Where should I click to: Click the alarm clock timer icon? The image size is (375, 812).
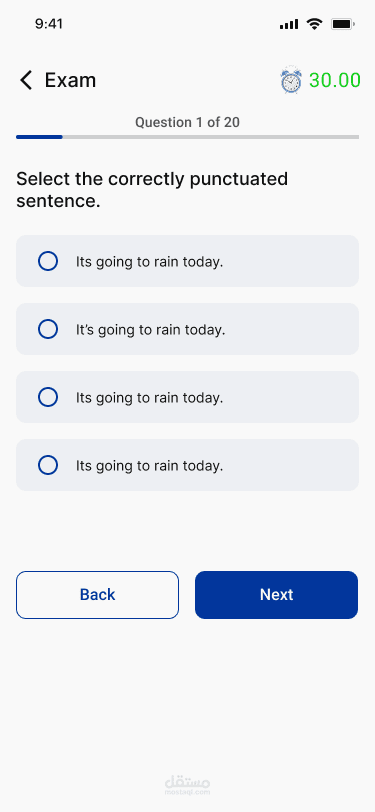coord(291,80)
